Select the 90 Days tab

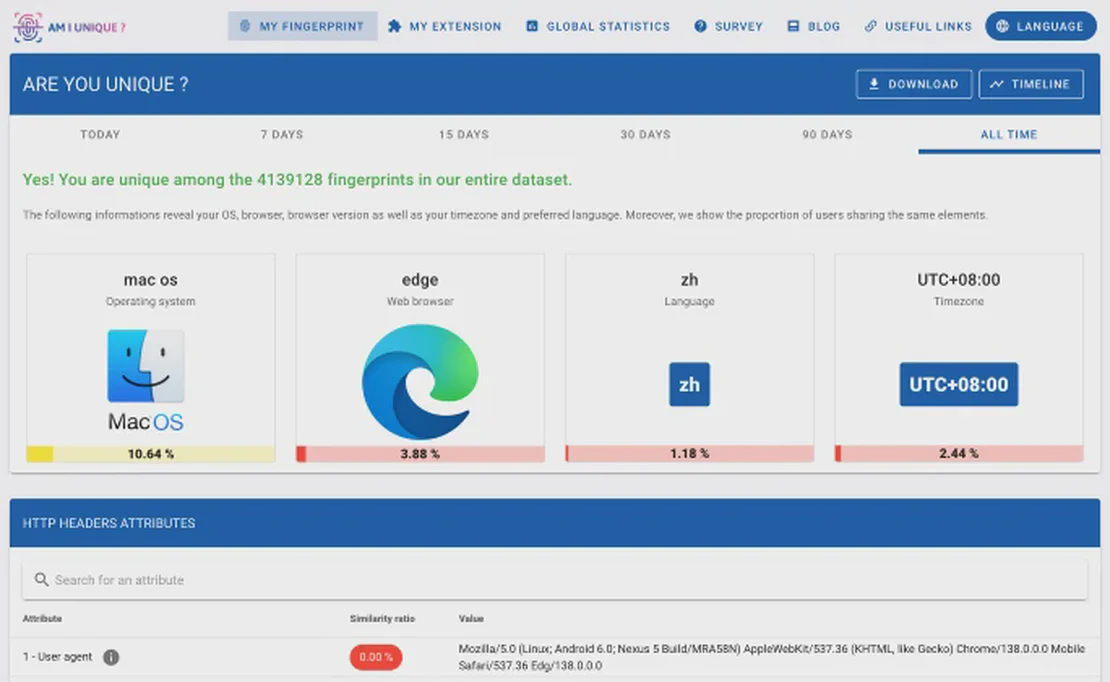[x=827, y=134]
